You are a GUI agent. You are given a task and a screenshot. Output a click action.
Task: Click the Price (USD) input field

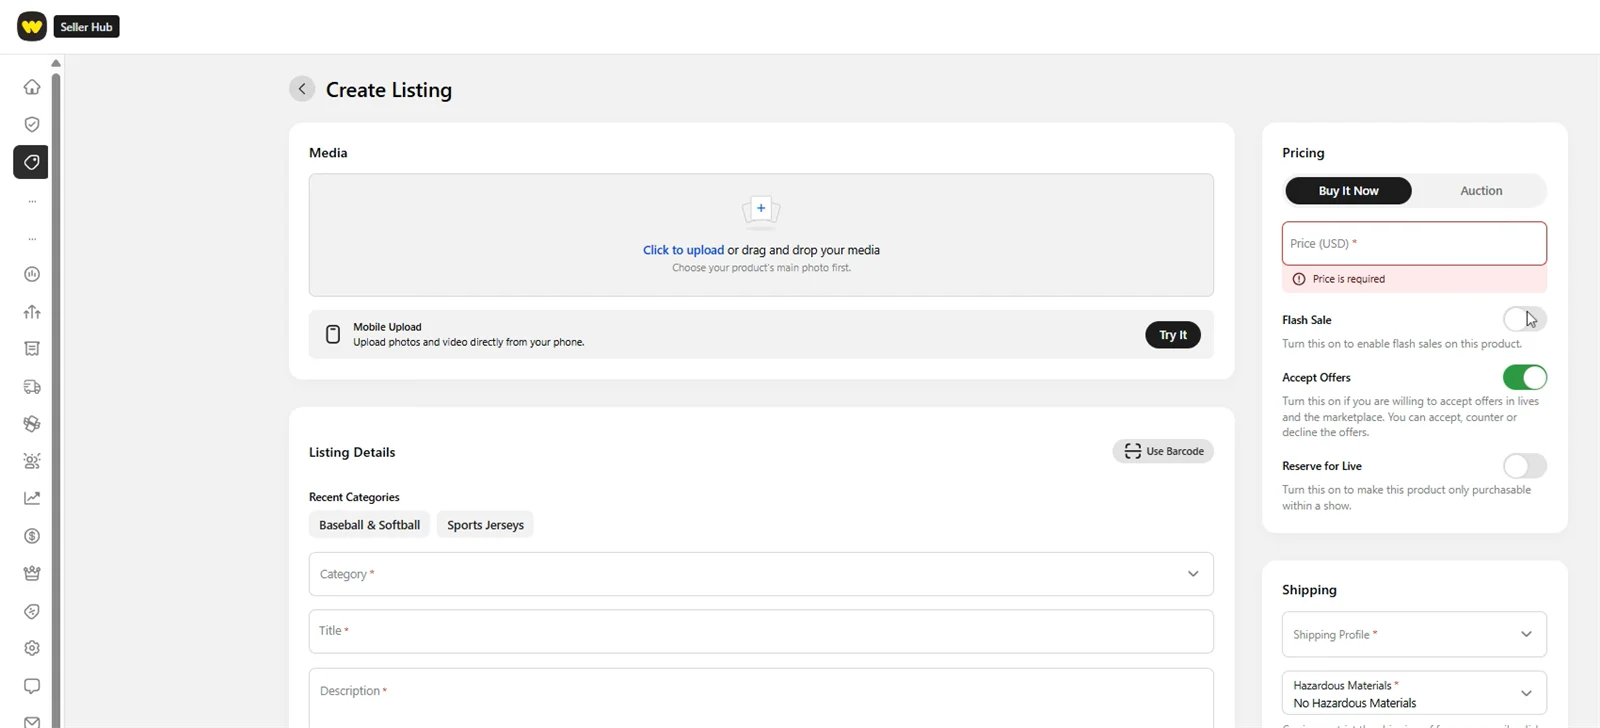click(1414, 243)
